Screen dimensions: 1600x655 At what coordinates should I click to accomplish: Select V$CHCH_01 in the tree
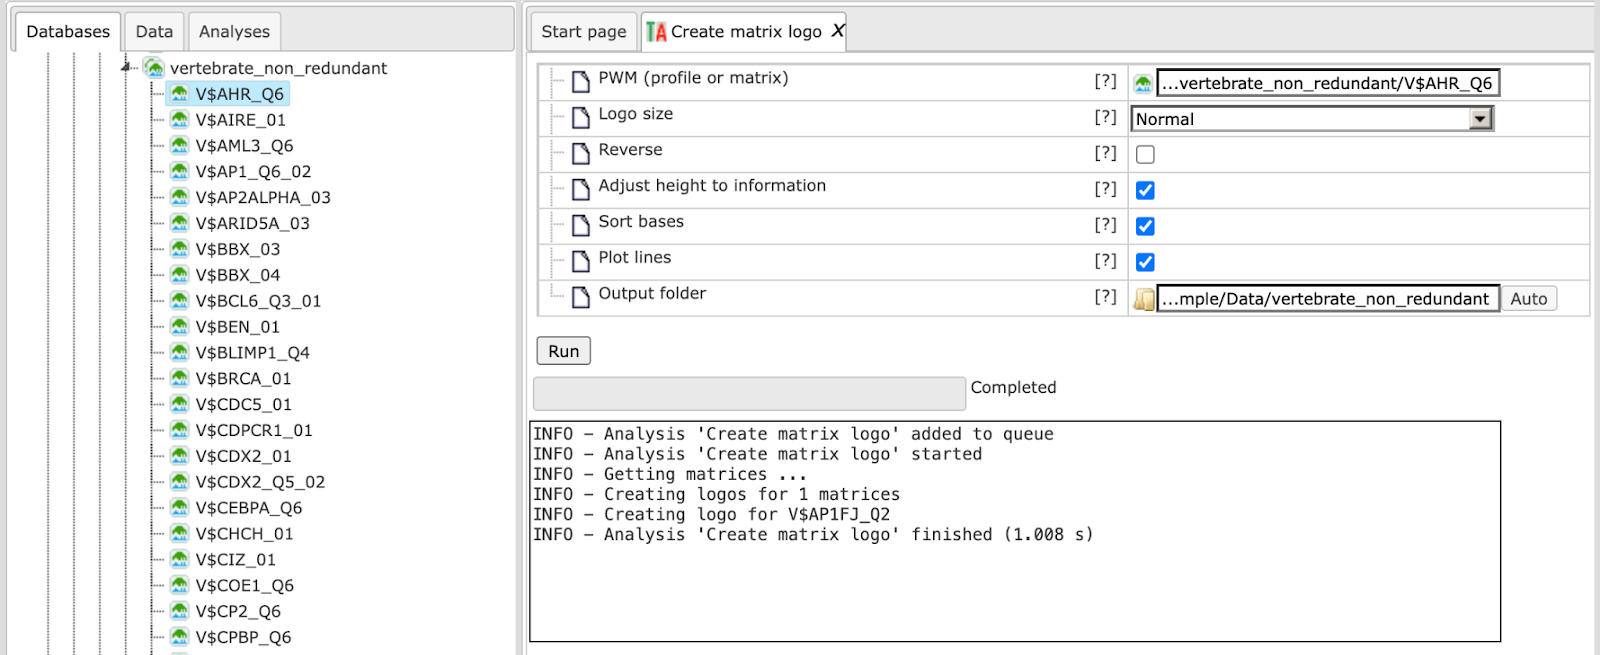coord(245,534)
